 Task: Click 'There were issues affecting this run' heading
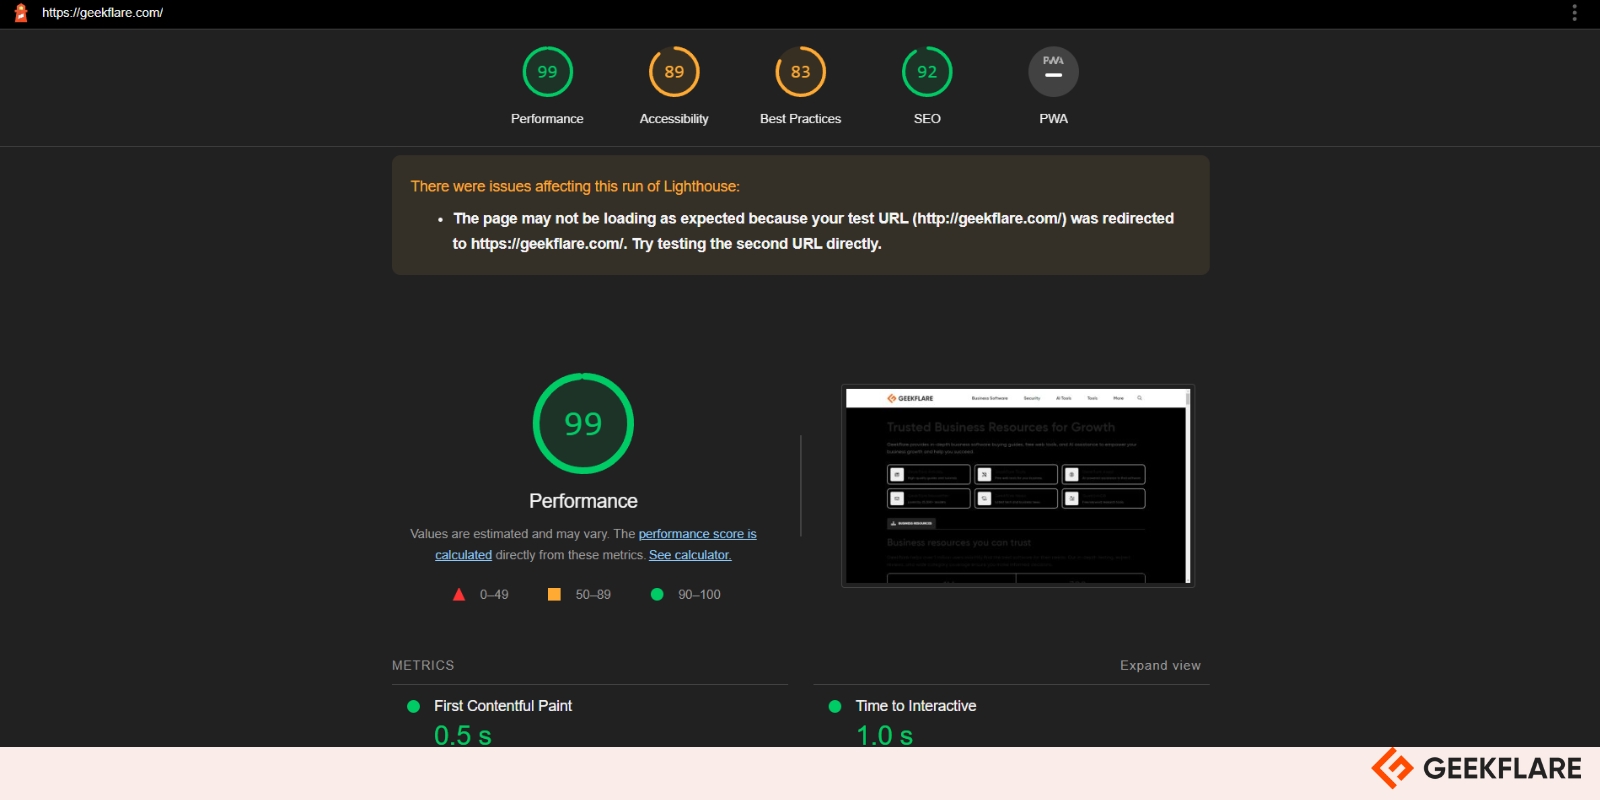[x=575, y=186]
